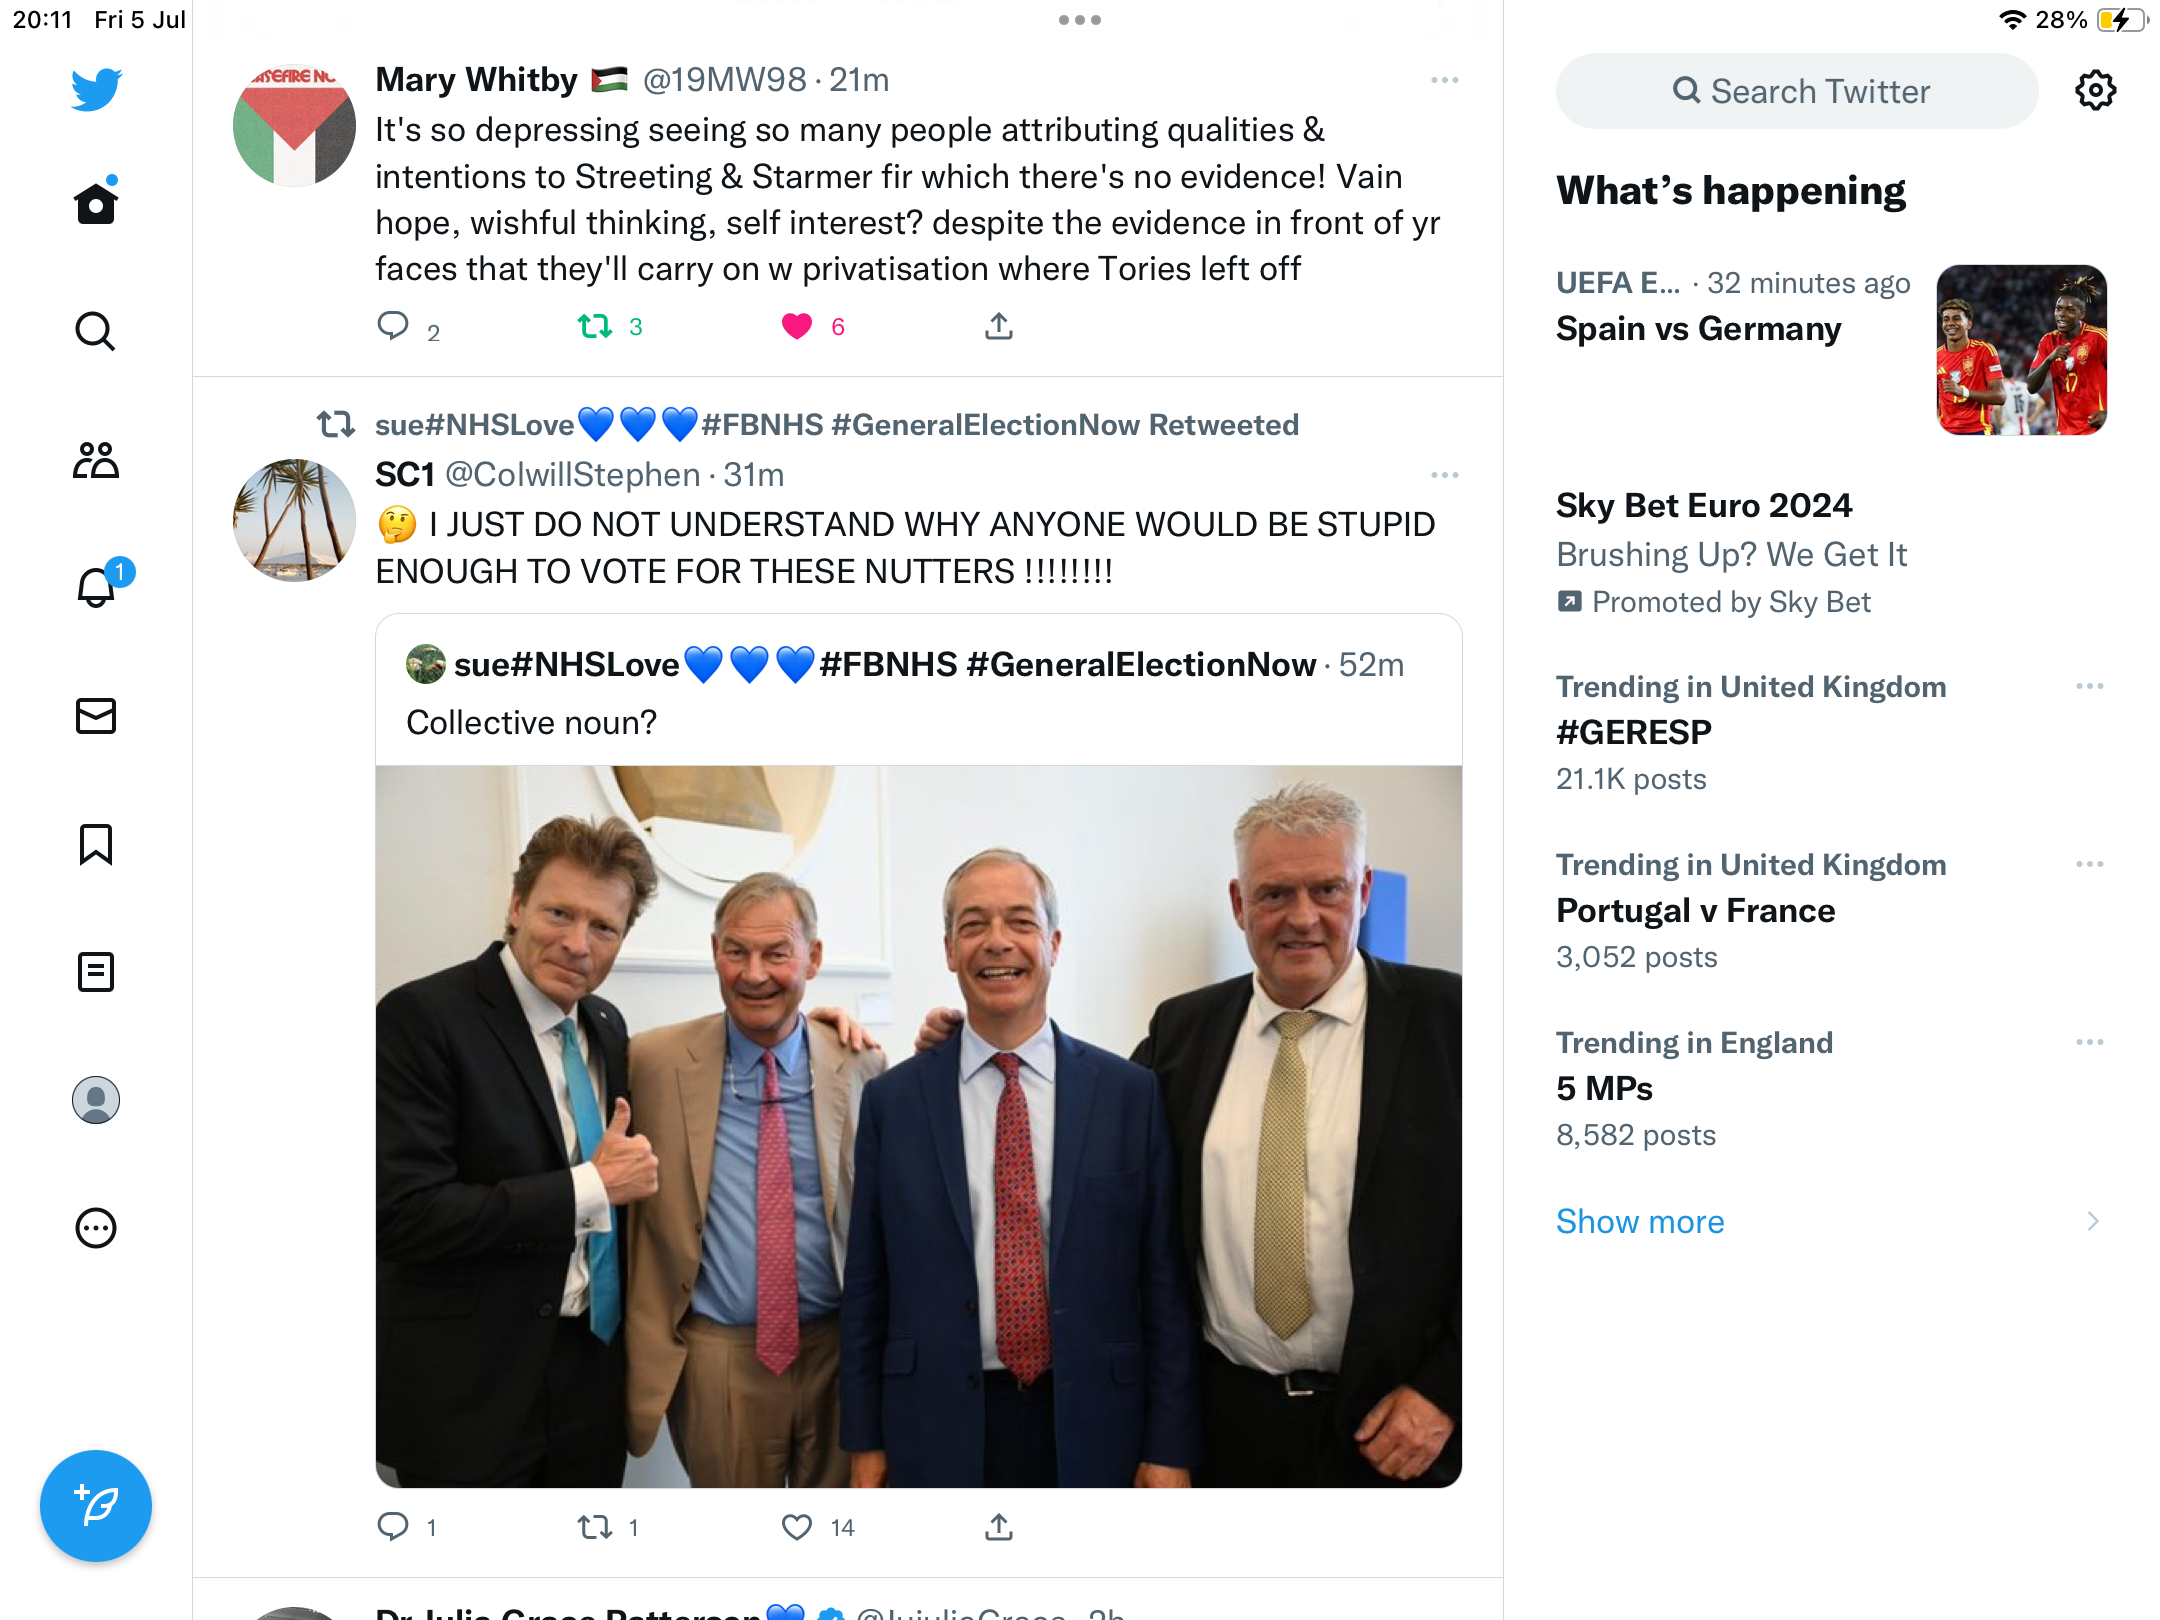Click the Search Twitter field
2160x1620 pixels.
click(1797, 91)
